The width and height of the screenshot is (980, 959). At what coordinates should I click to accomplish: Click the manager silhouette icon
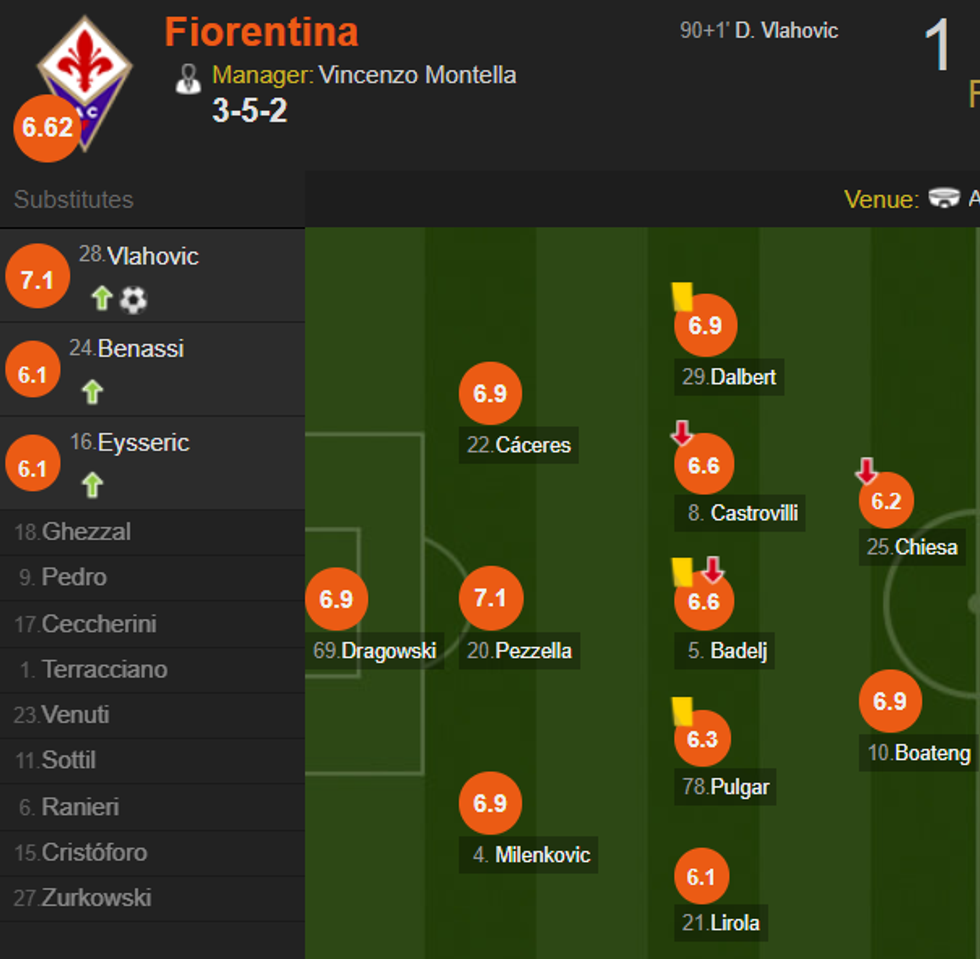(188, 78)
